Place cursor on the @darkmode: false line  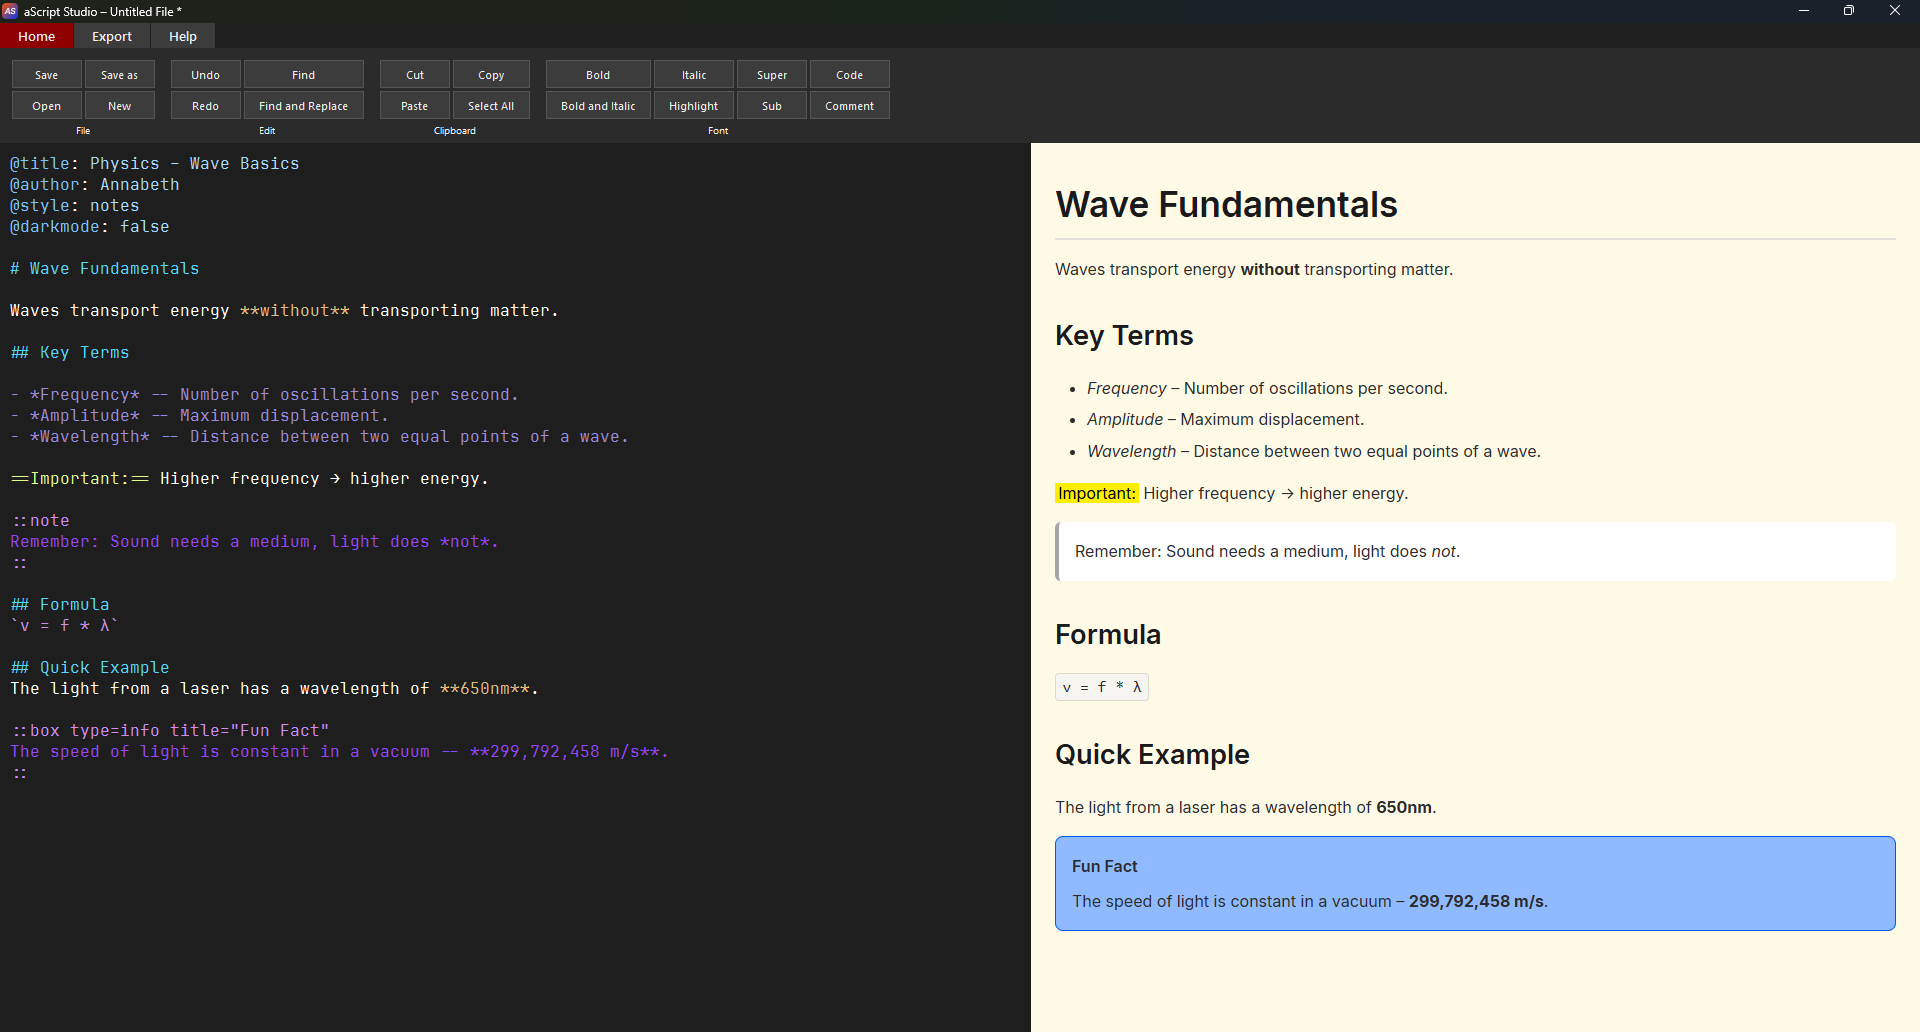(x=90, y=227)
